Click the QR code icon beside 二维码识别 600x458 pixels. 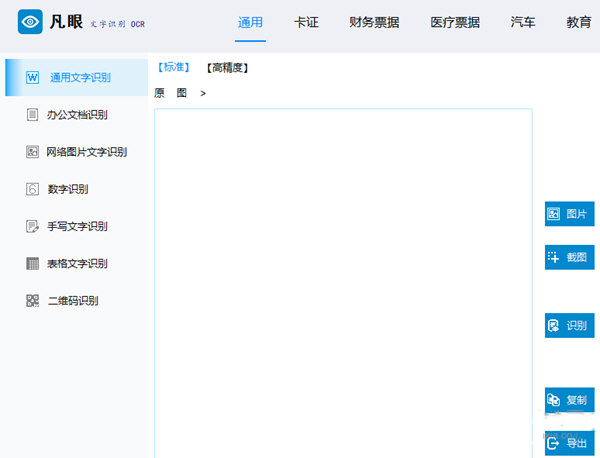pyautogui.click(x=33, y=300)
